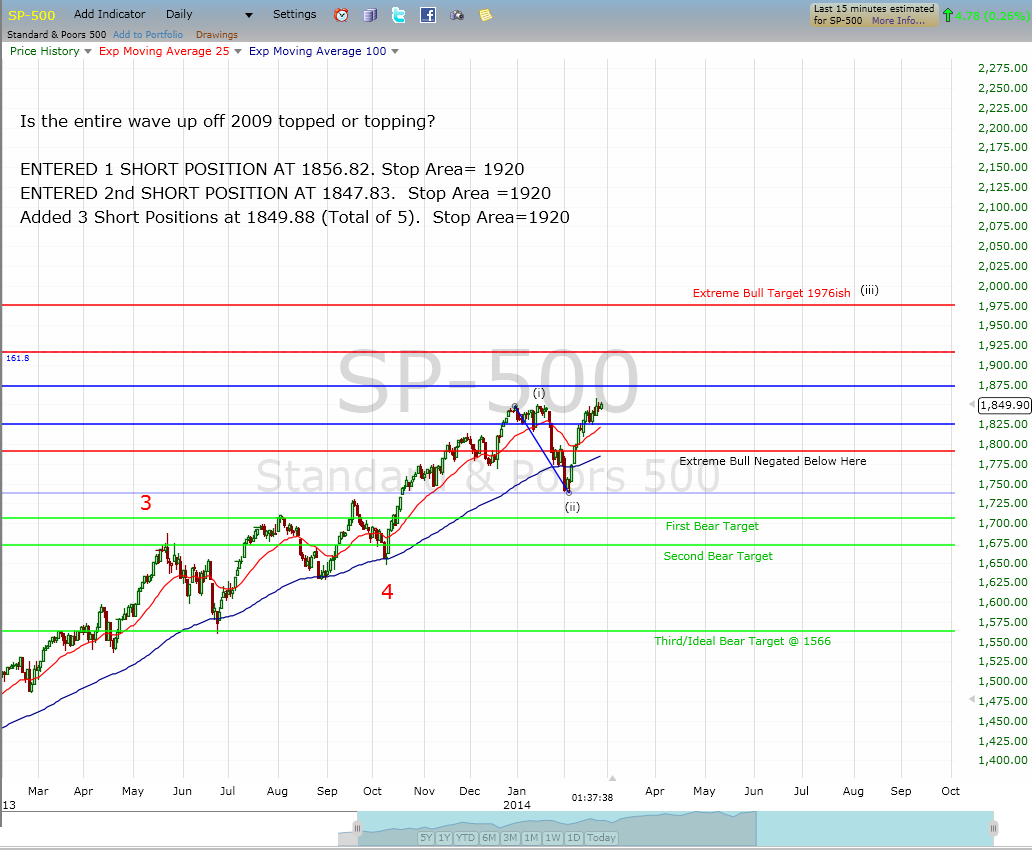This screenshot has height=850, width=1032.
Task: Open the Settings menu
Action: [x=294, y=14]
